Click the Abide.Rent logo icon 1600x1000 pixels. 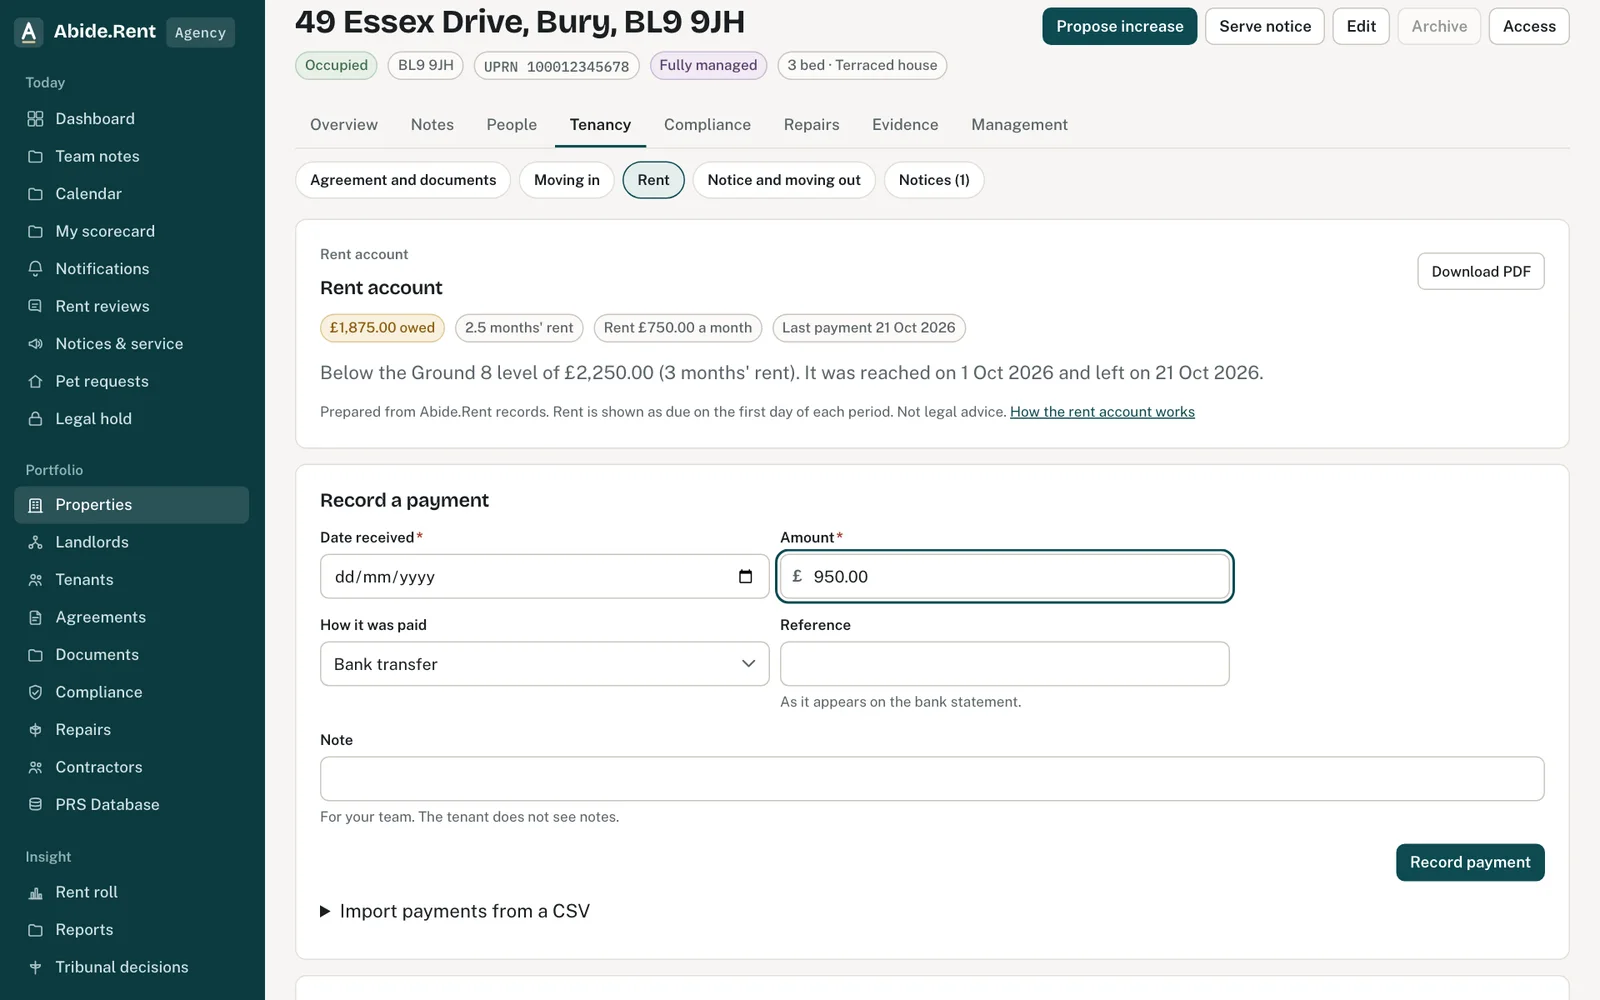pyautogui.click(x=29, y=32)
